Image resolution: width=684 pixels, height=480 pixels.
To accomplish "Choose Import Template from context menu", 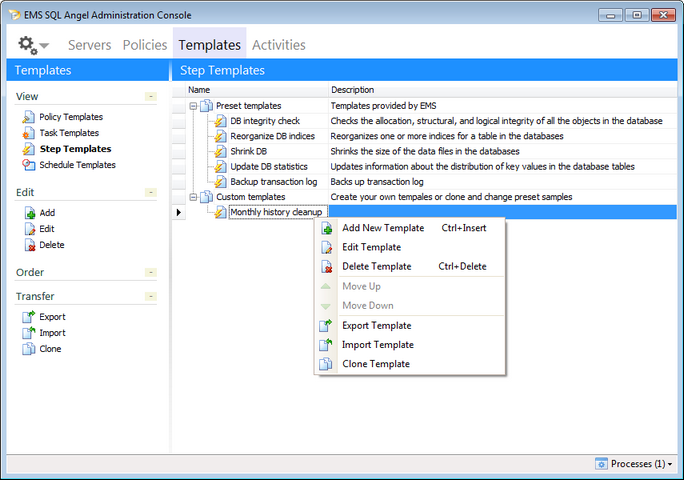I will click(410, 345).
